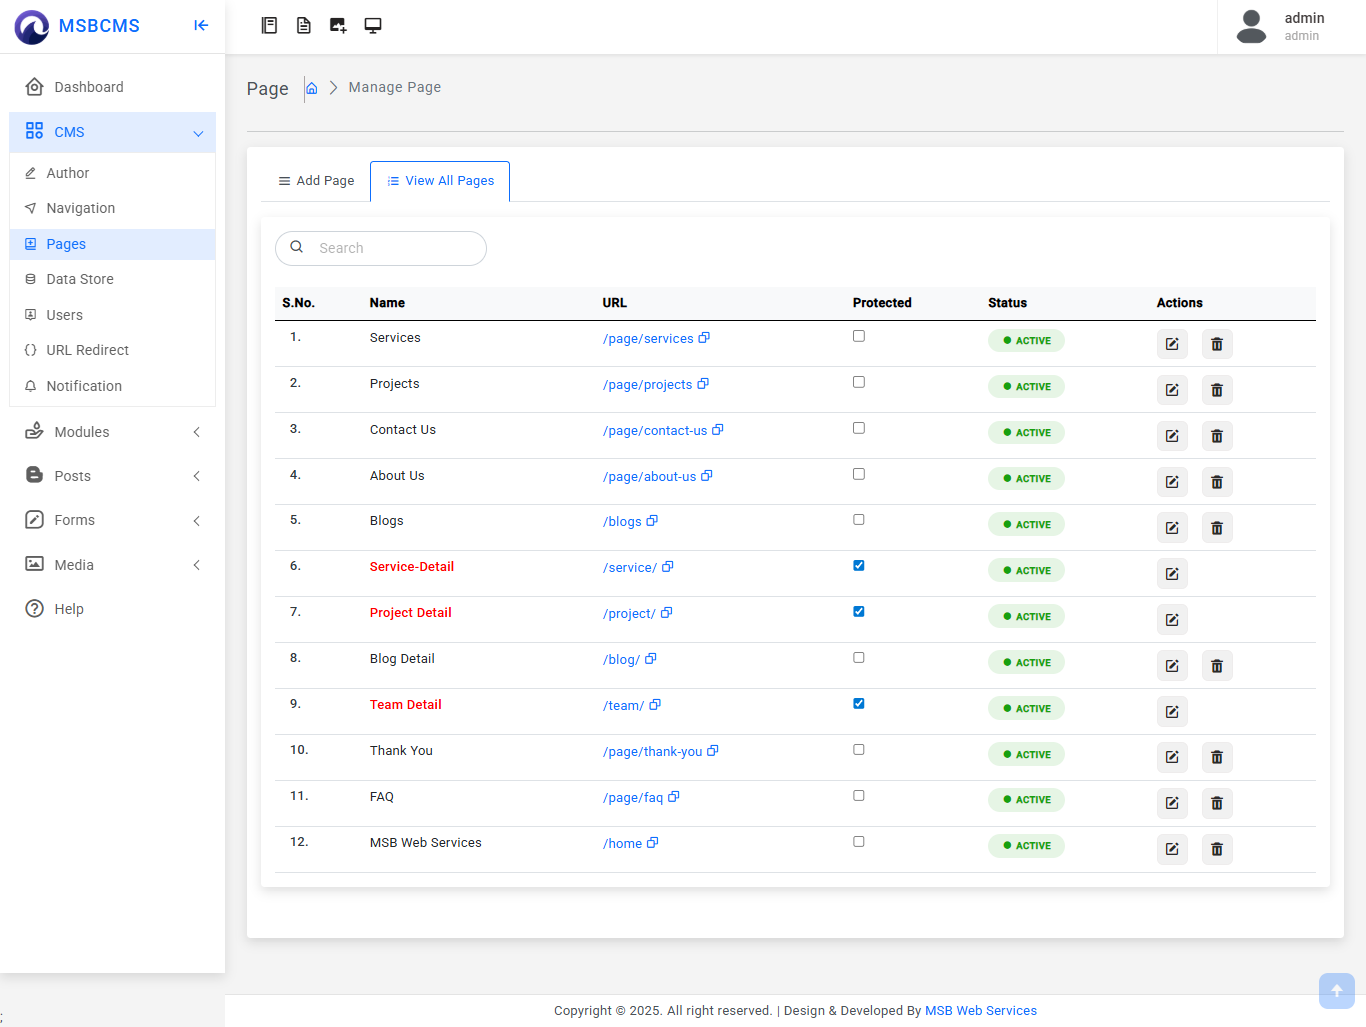Click the add media image icon in toolbar
Image resolution: width=1366 pixels, height=1027 pixels.
tap(338, 26)
